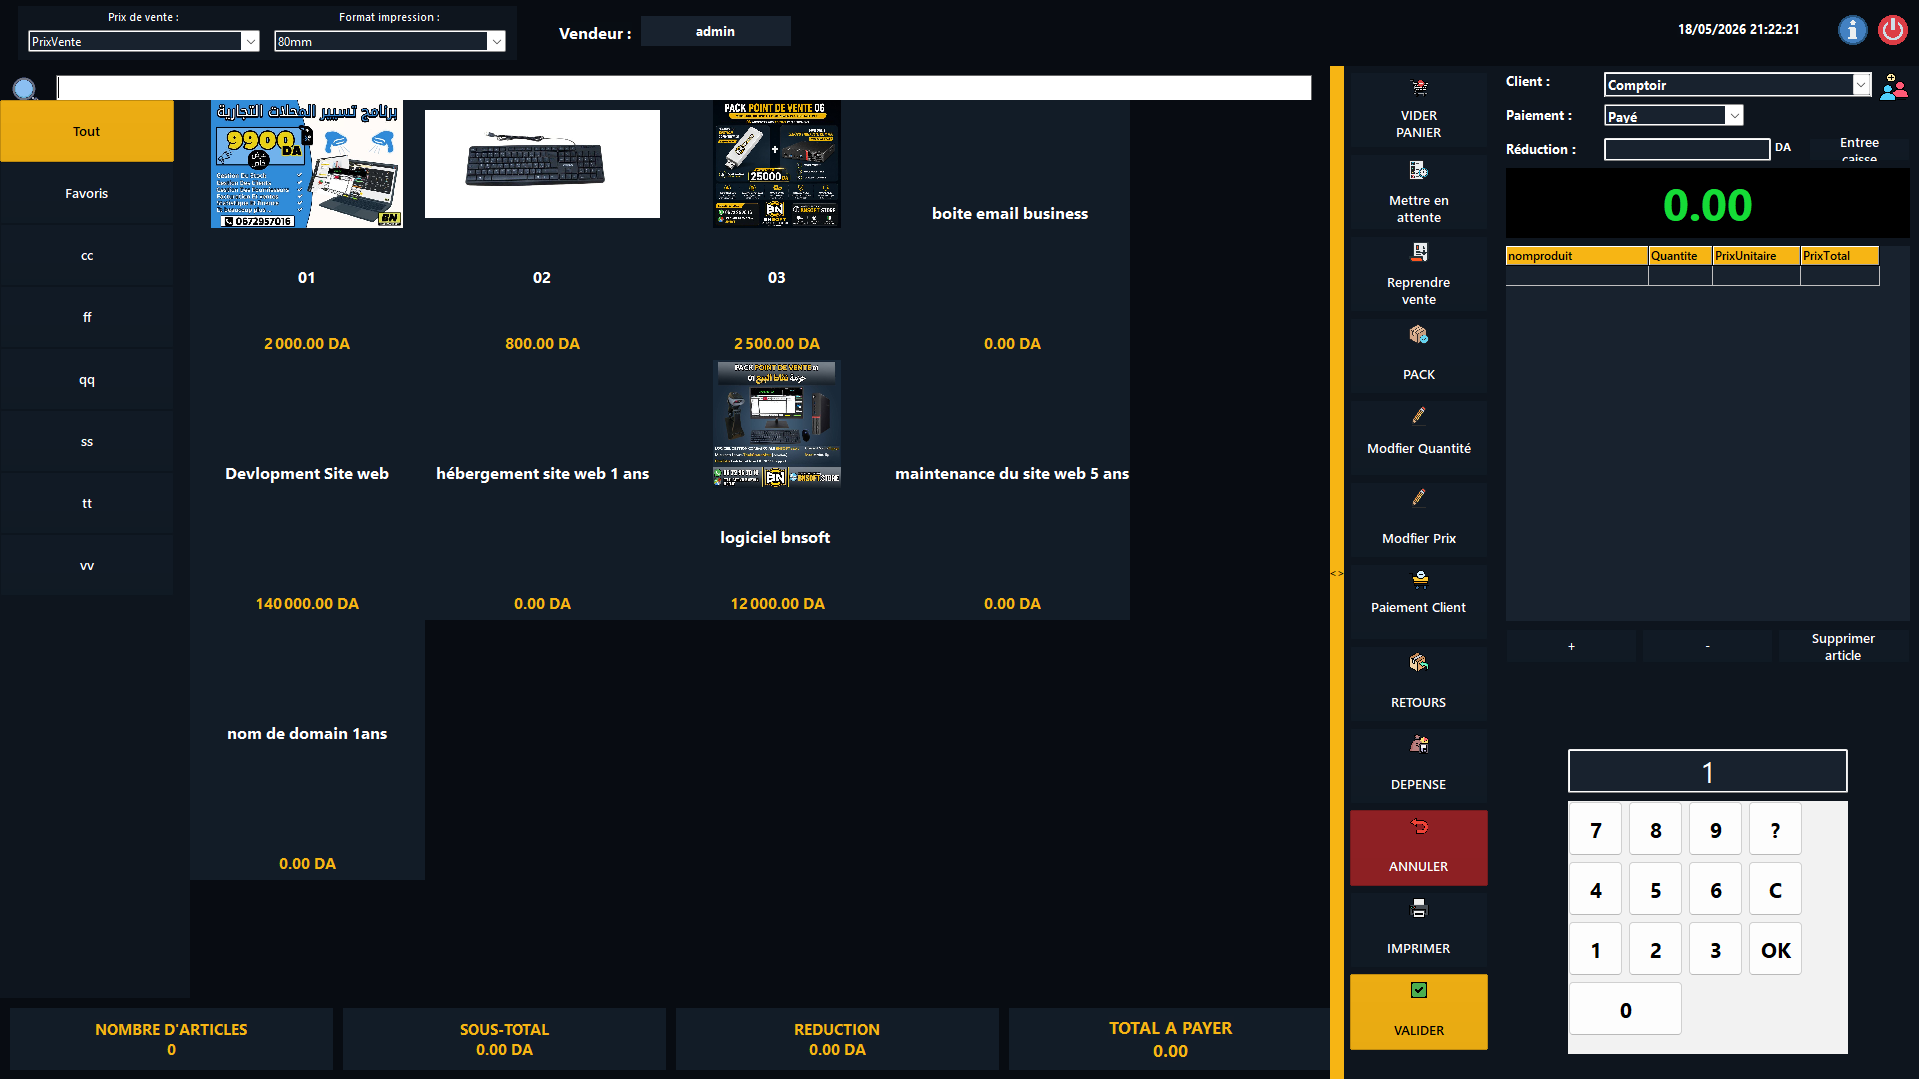The width and height of the screenshot is (1919, 1079).
Task: Expand the Client Comptoir dropdown
Action: coord(1861,85)
